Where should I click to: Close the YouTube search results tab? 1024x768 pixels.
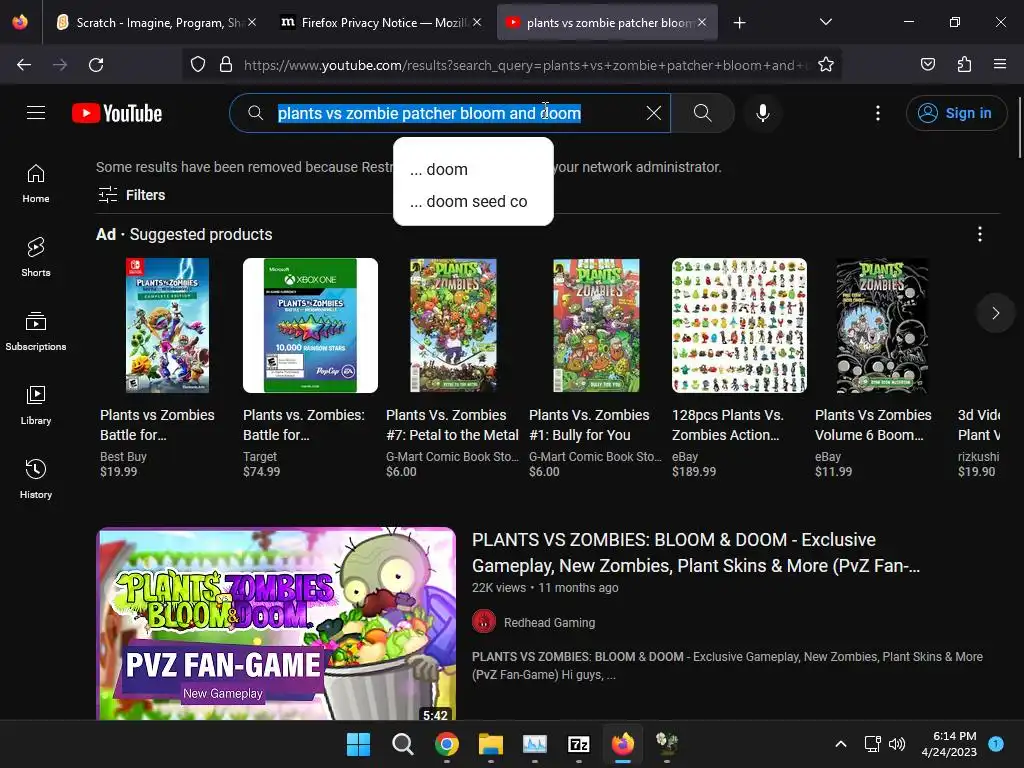[702, 22]
